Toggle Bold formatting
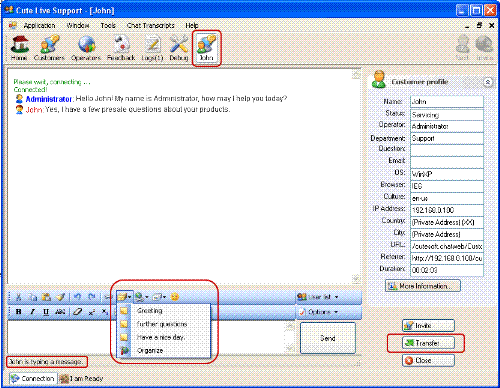500x388 pixels. [x=19, y=312]
